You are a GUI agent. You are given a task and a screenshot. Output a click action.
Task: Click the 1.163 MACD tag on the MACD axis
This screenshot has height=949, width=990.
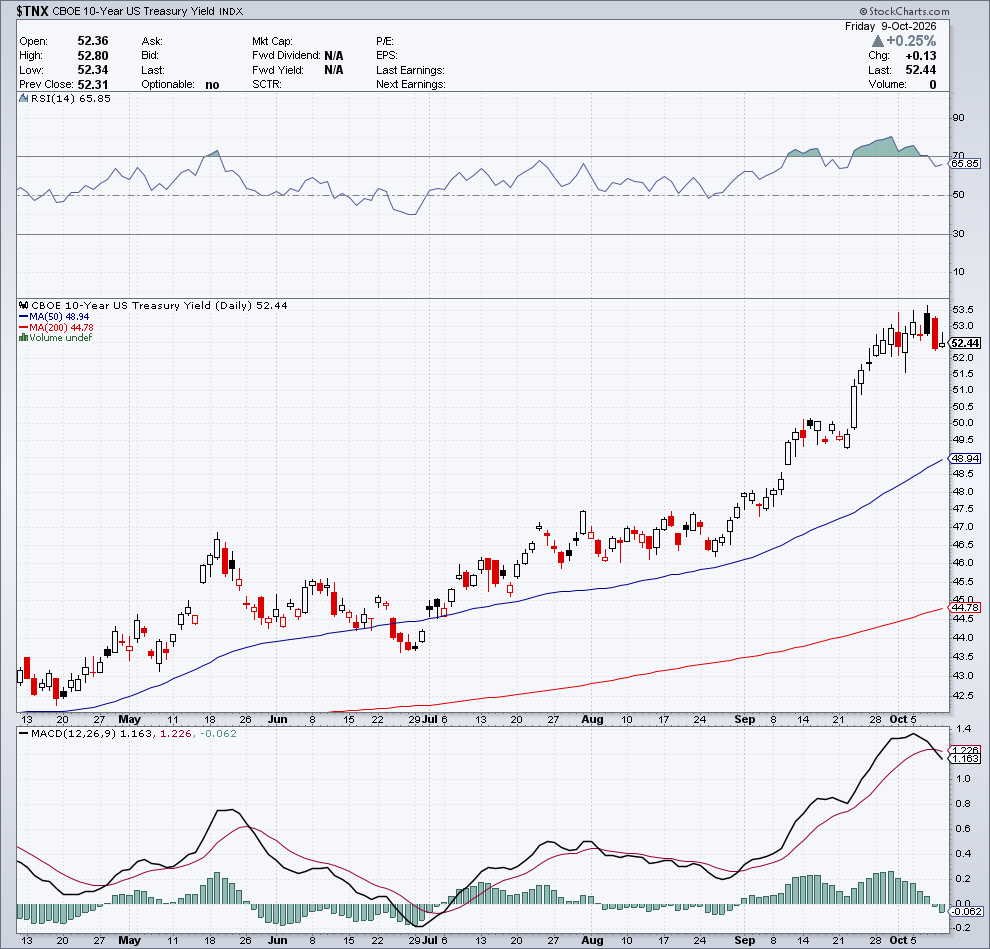[x=966, y=758]
